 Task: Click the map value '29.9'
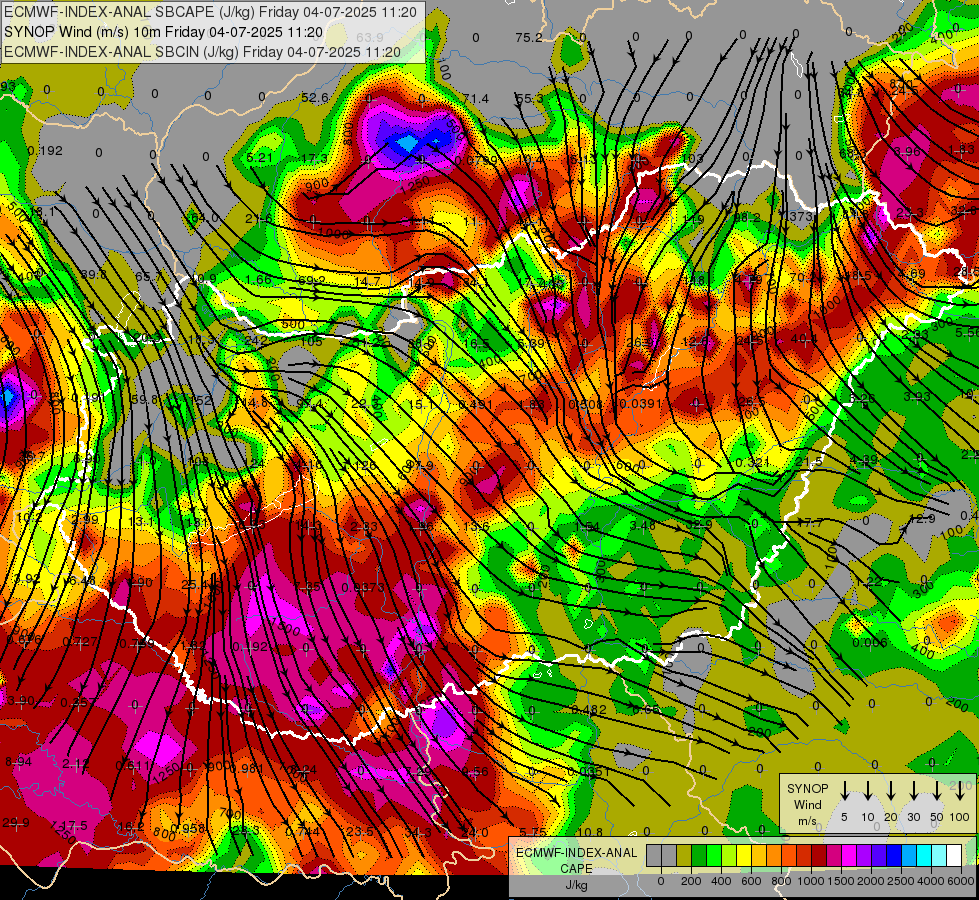click(16, 823)
